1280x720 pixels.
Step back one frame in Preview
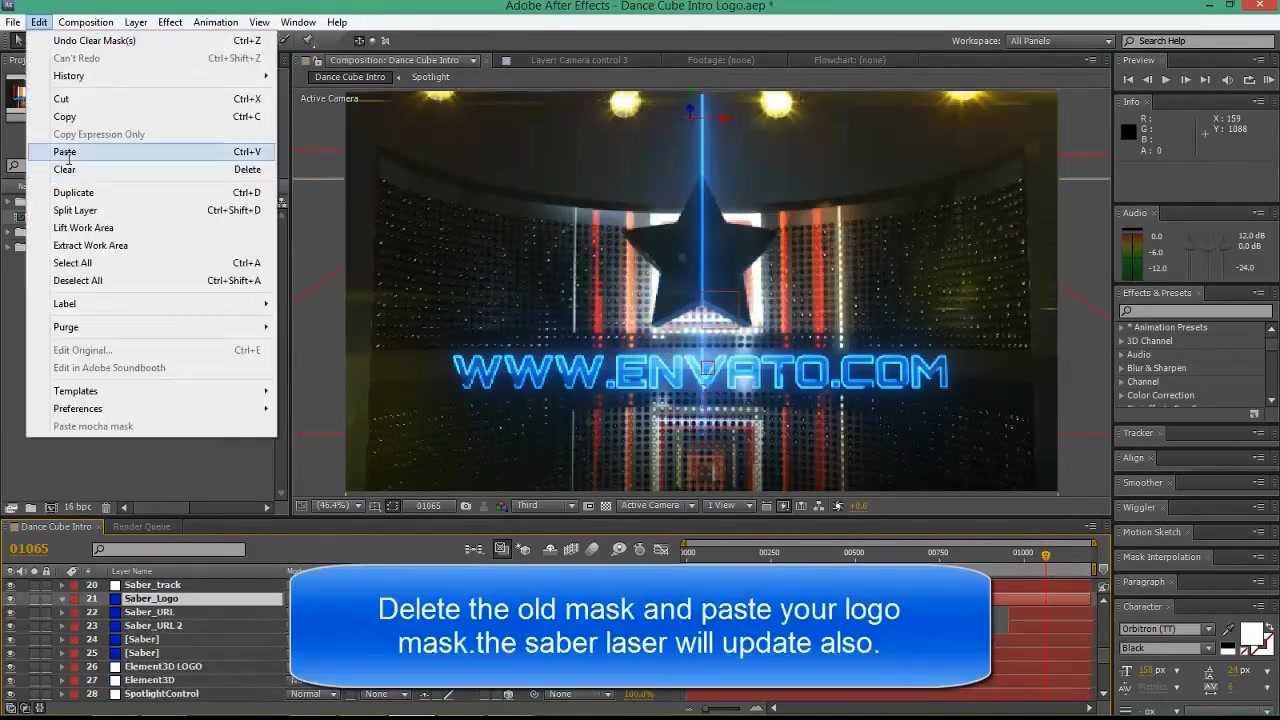coord(1147,80)
